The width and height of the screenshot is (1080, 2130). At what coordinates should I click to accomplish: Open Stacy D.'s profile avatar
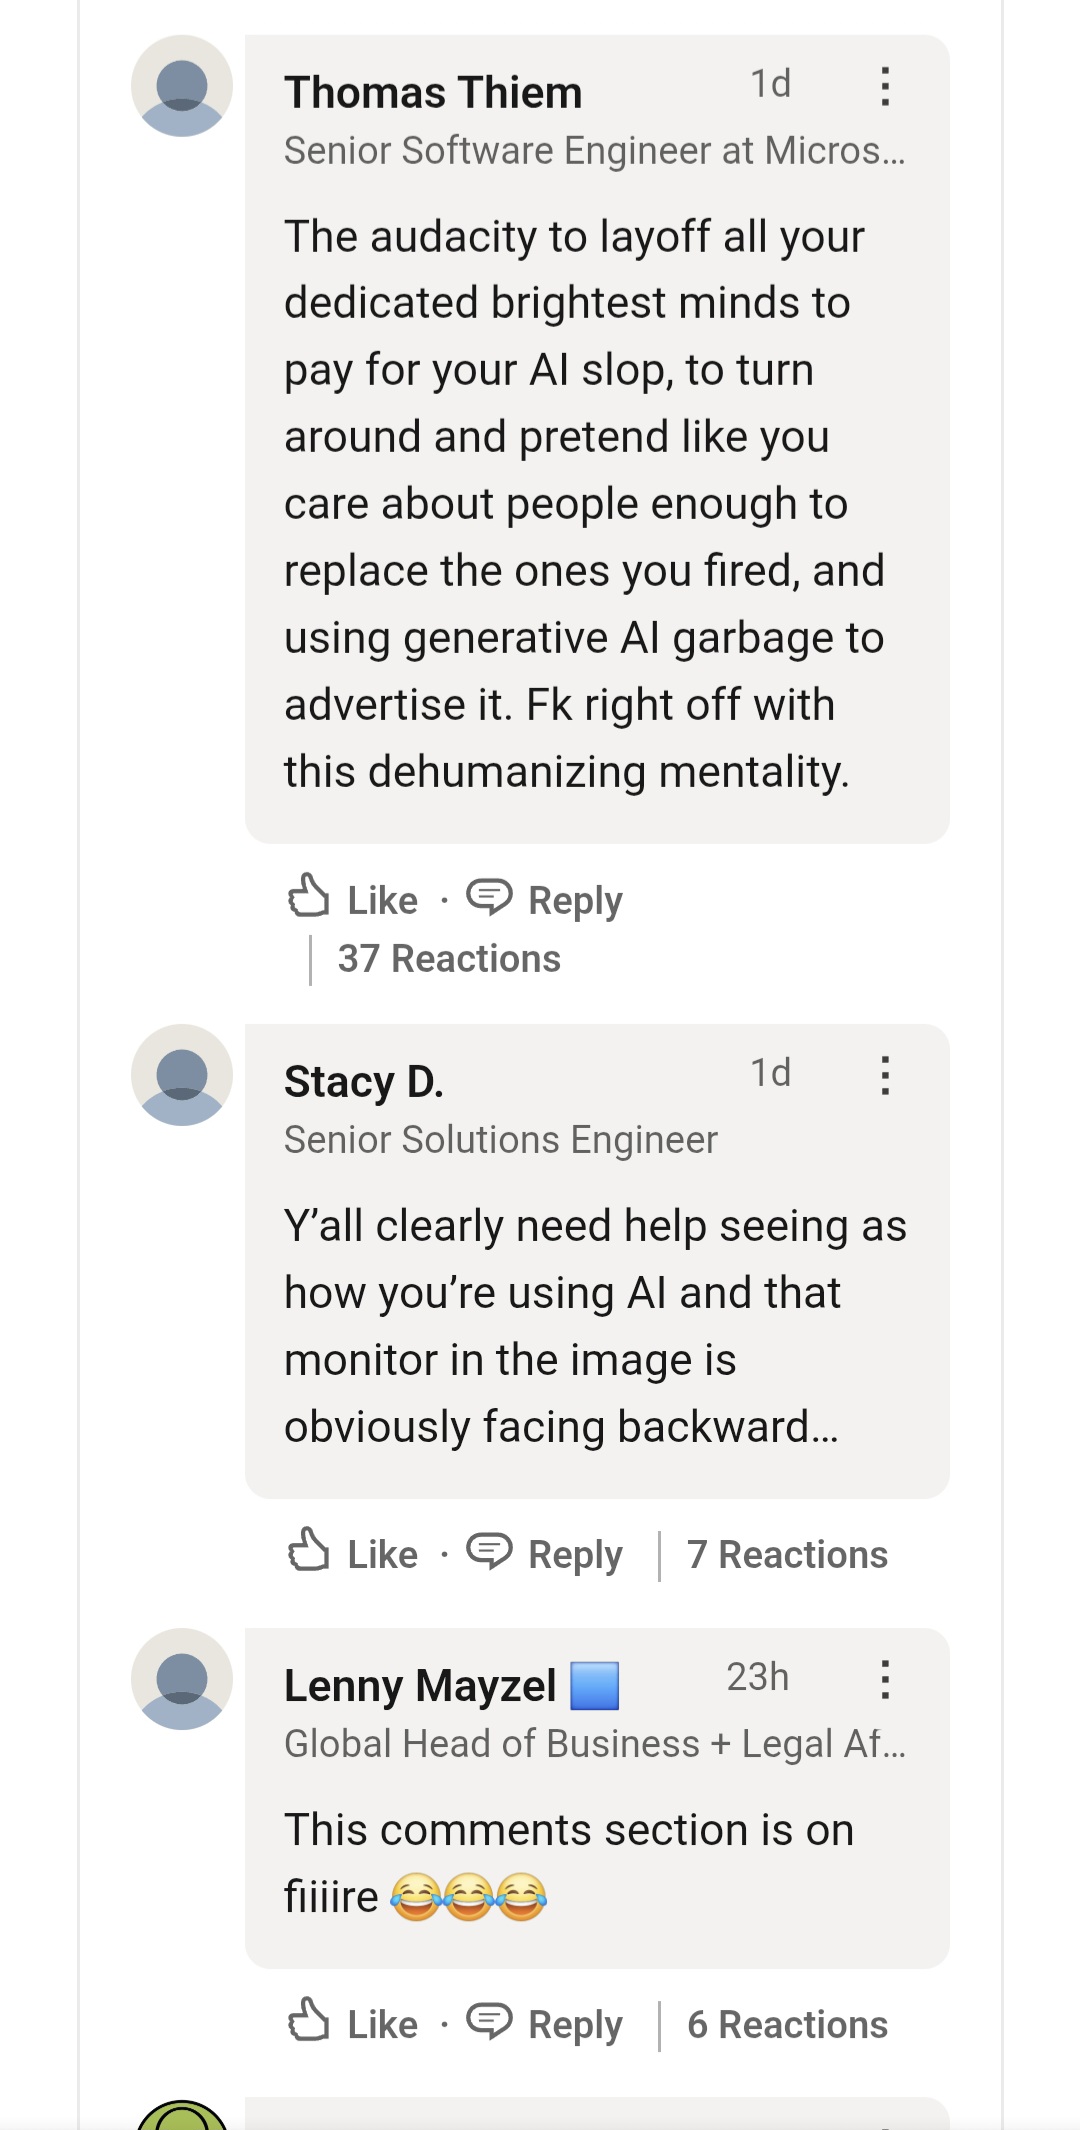182,1075
